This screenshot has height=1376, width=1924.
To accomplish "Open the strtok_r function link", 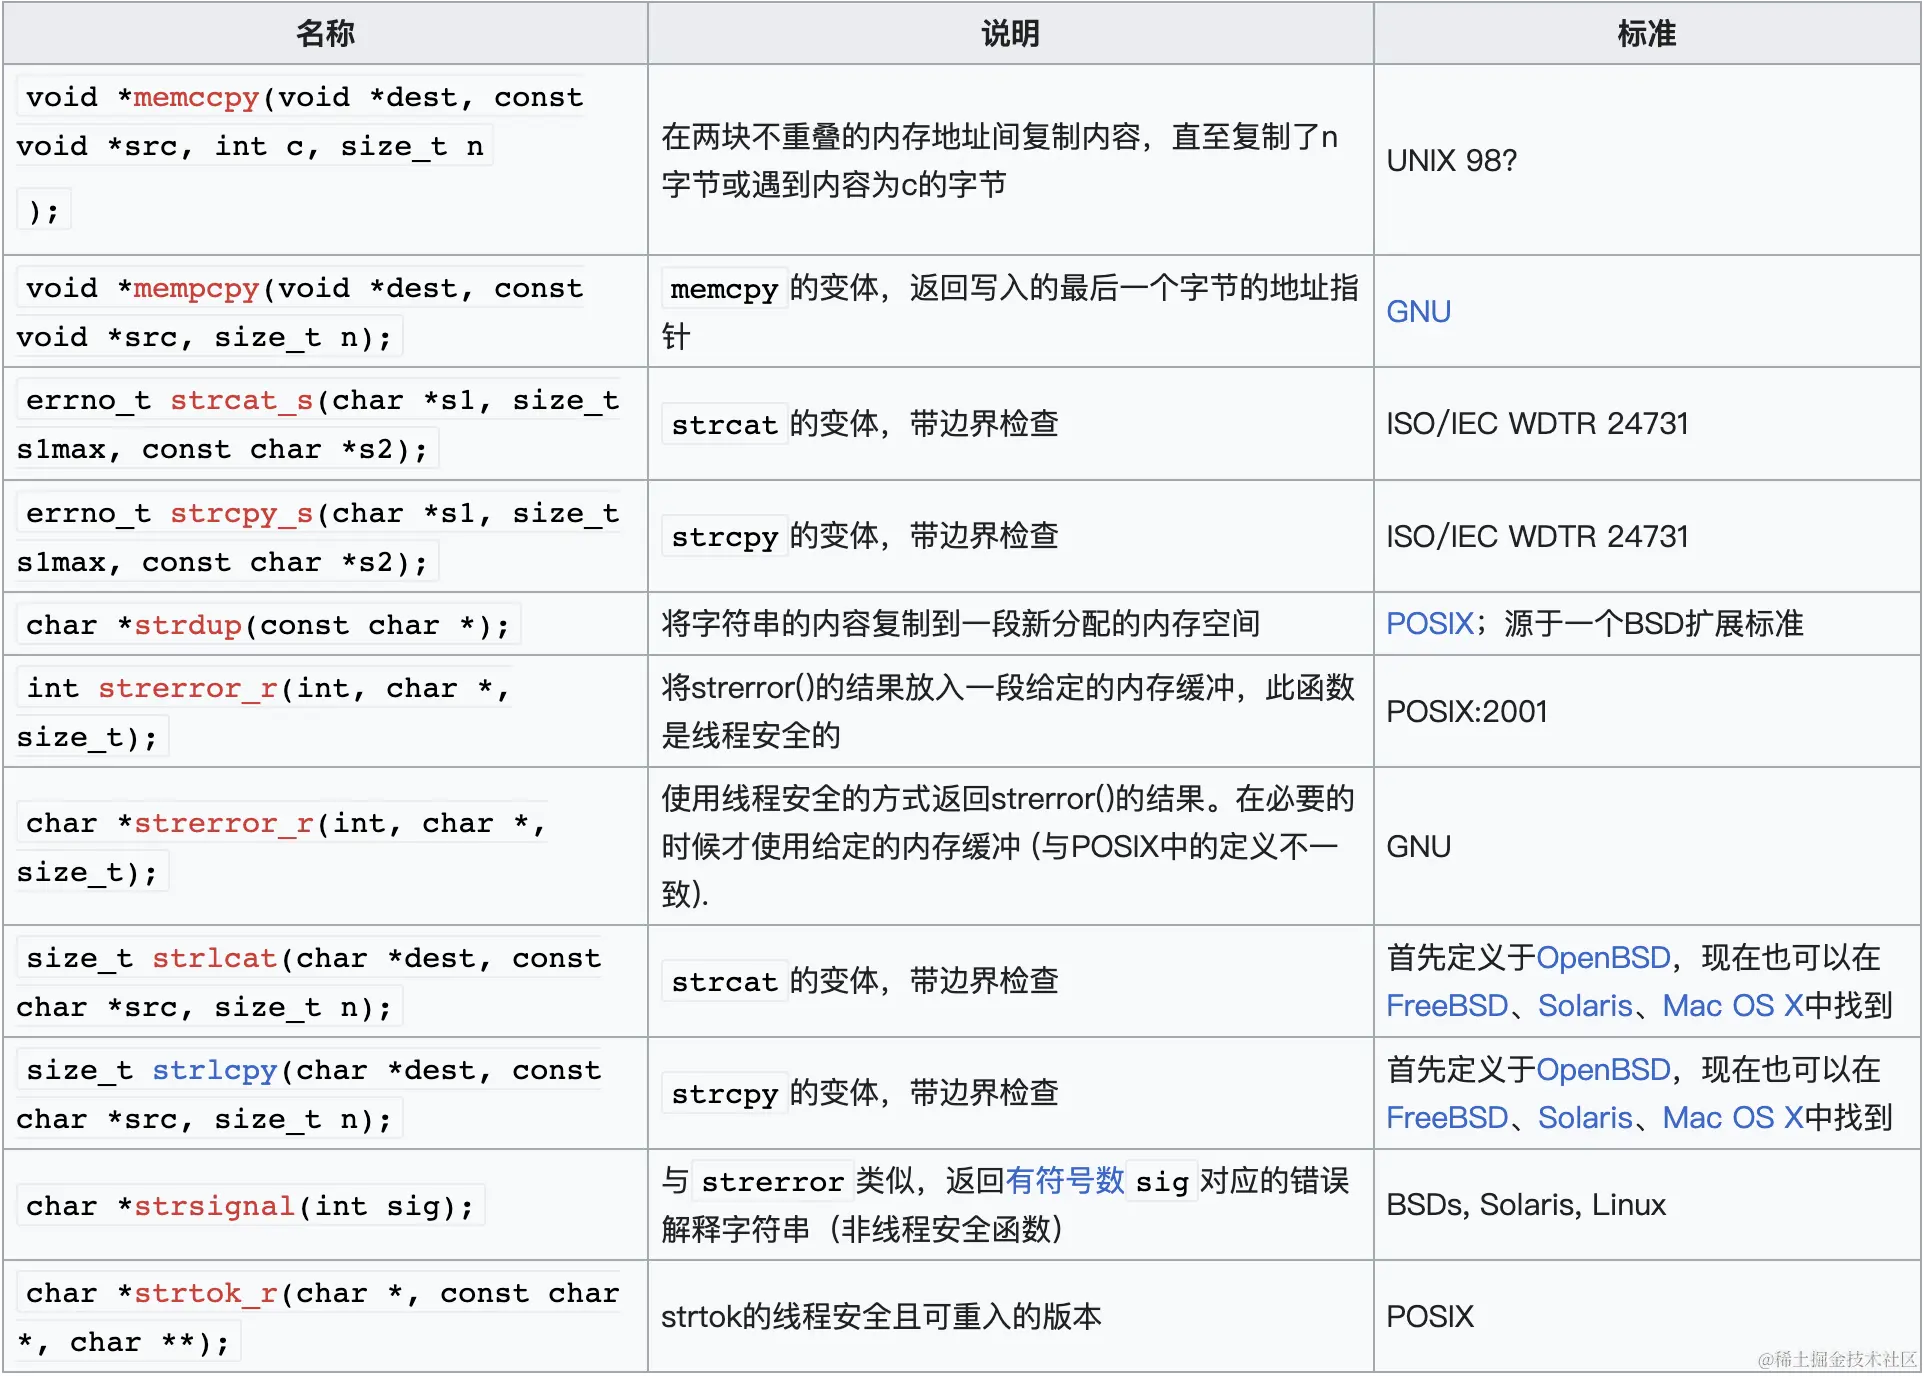I will click(206, 1294).
